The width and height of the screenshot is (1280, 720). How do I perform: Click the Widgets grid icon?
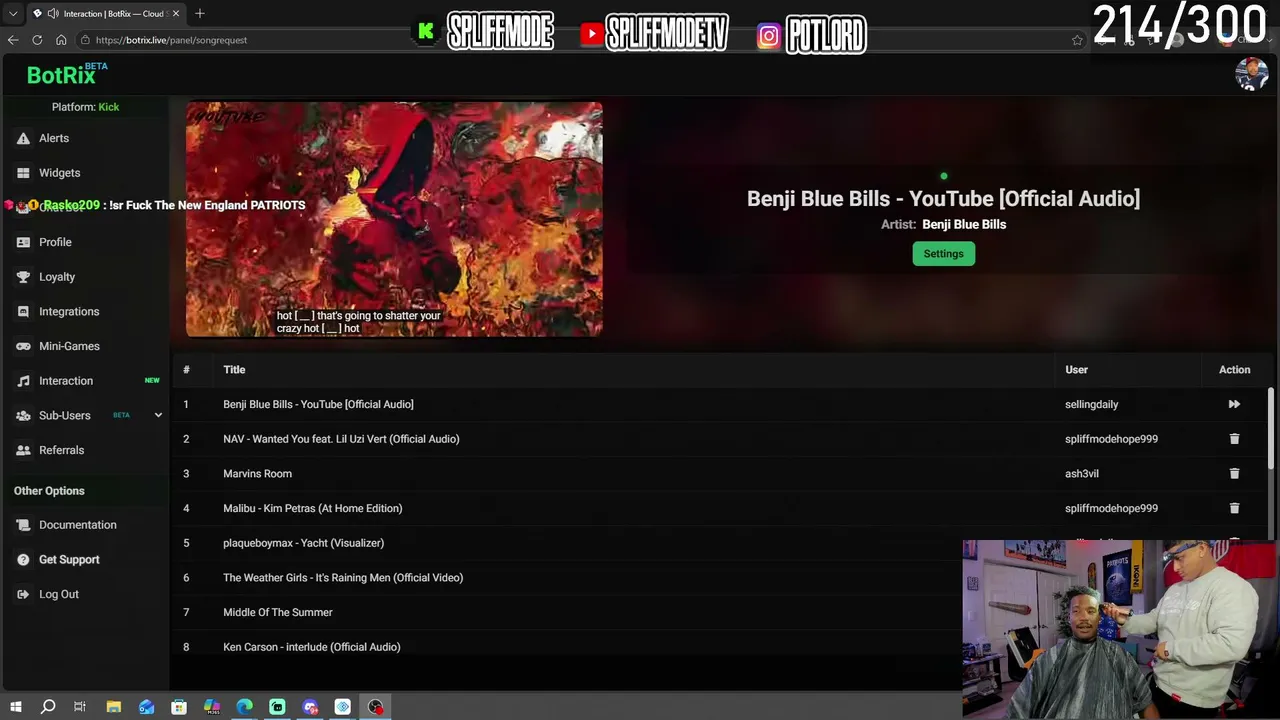(23, 173)
